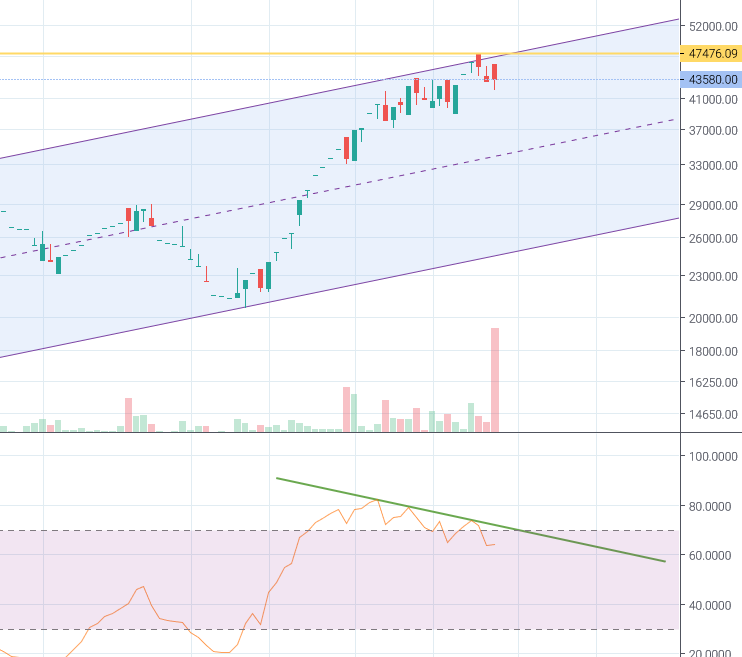Click the 52000.00 price axis label

[713, 27]
